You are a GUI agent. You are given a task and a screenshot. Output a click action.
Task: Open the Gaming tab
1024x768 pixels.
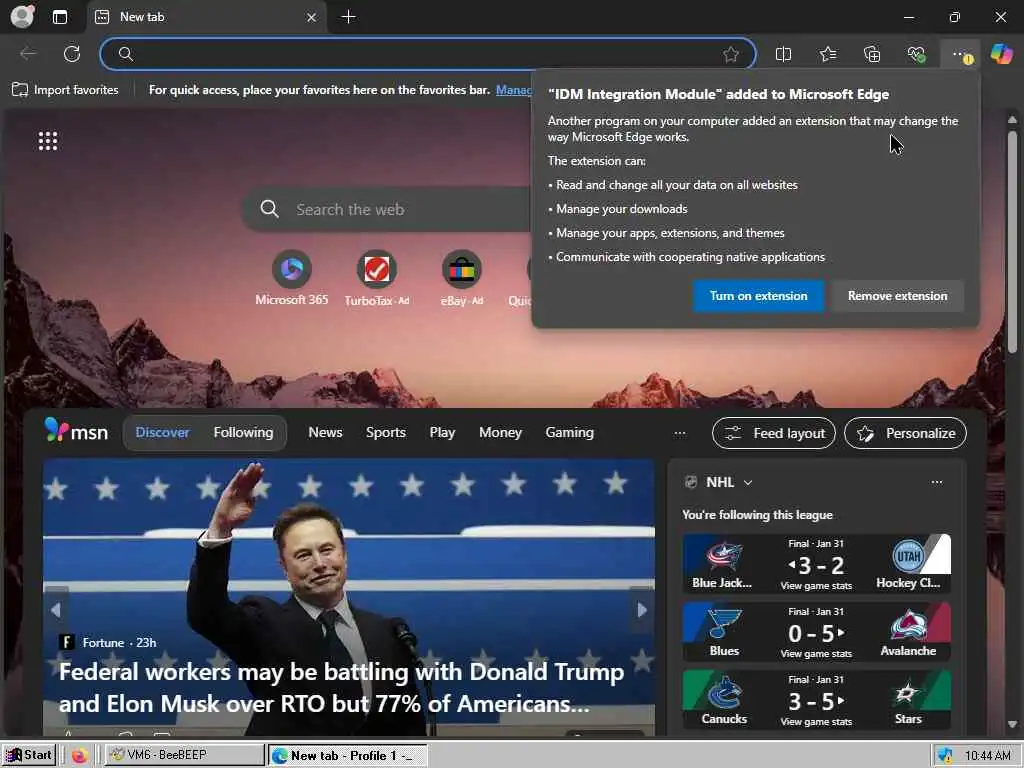[x=569, y=432]
